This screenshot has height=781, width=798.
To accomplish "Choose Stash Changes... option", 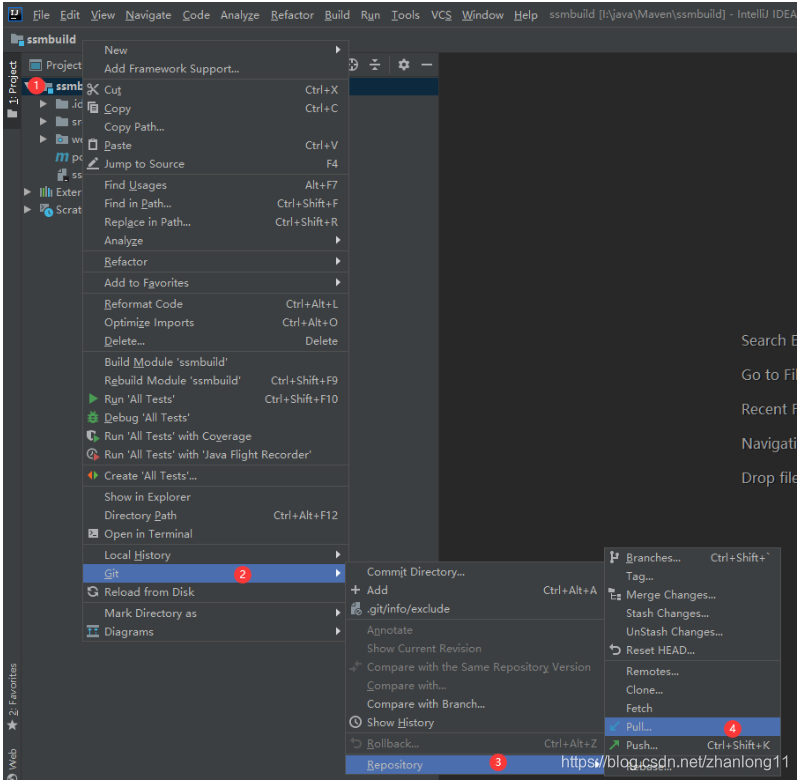I will click(692, 613).
